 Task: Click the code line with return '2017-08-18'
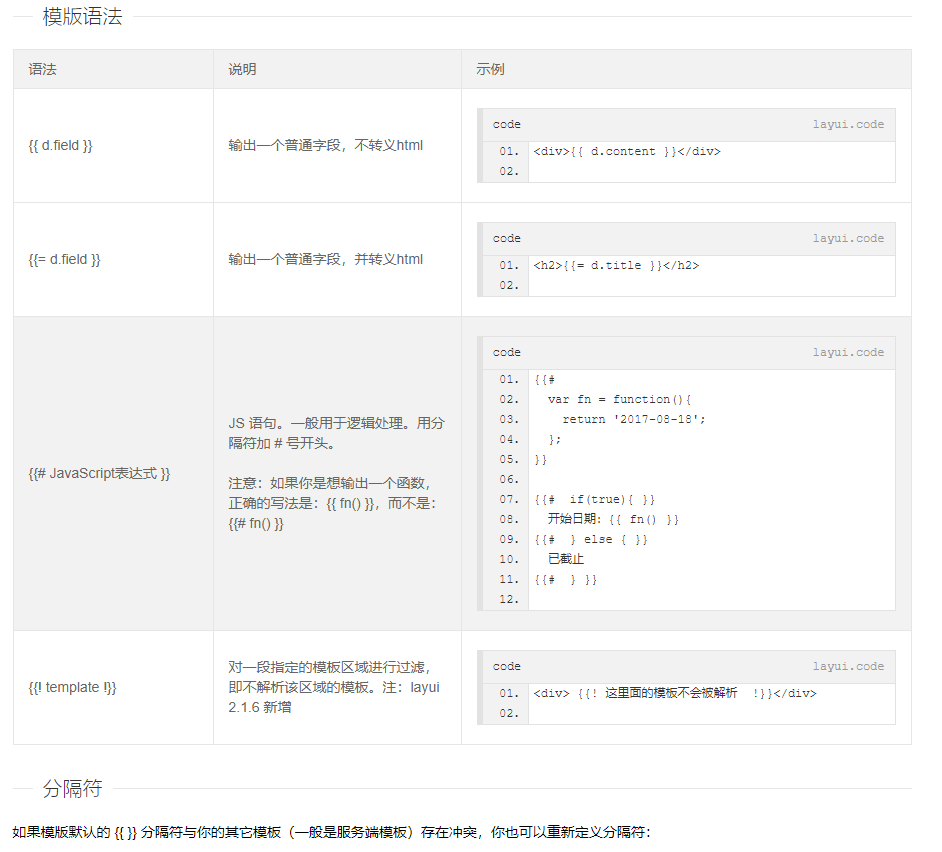click(x=633, y=420)
